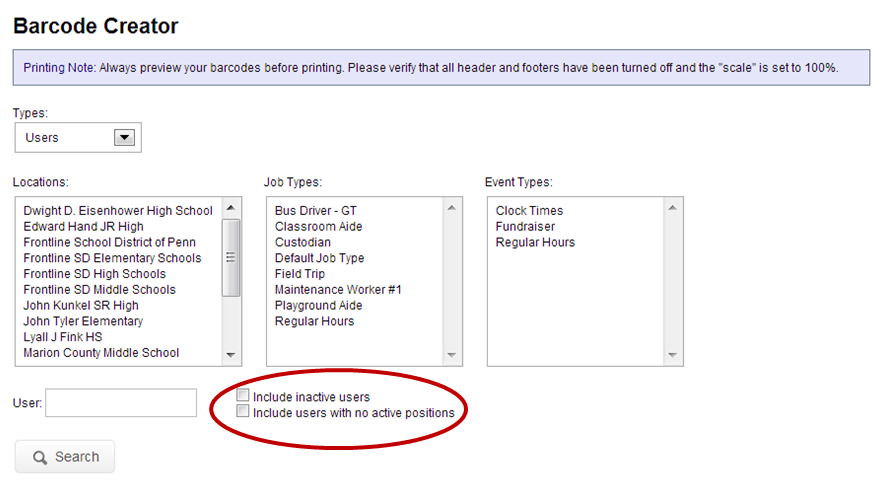Select John Kunkel SR High location
Viewport: 878px width, 485px height.
click(81, 305)
